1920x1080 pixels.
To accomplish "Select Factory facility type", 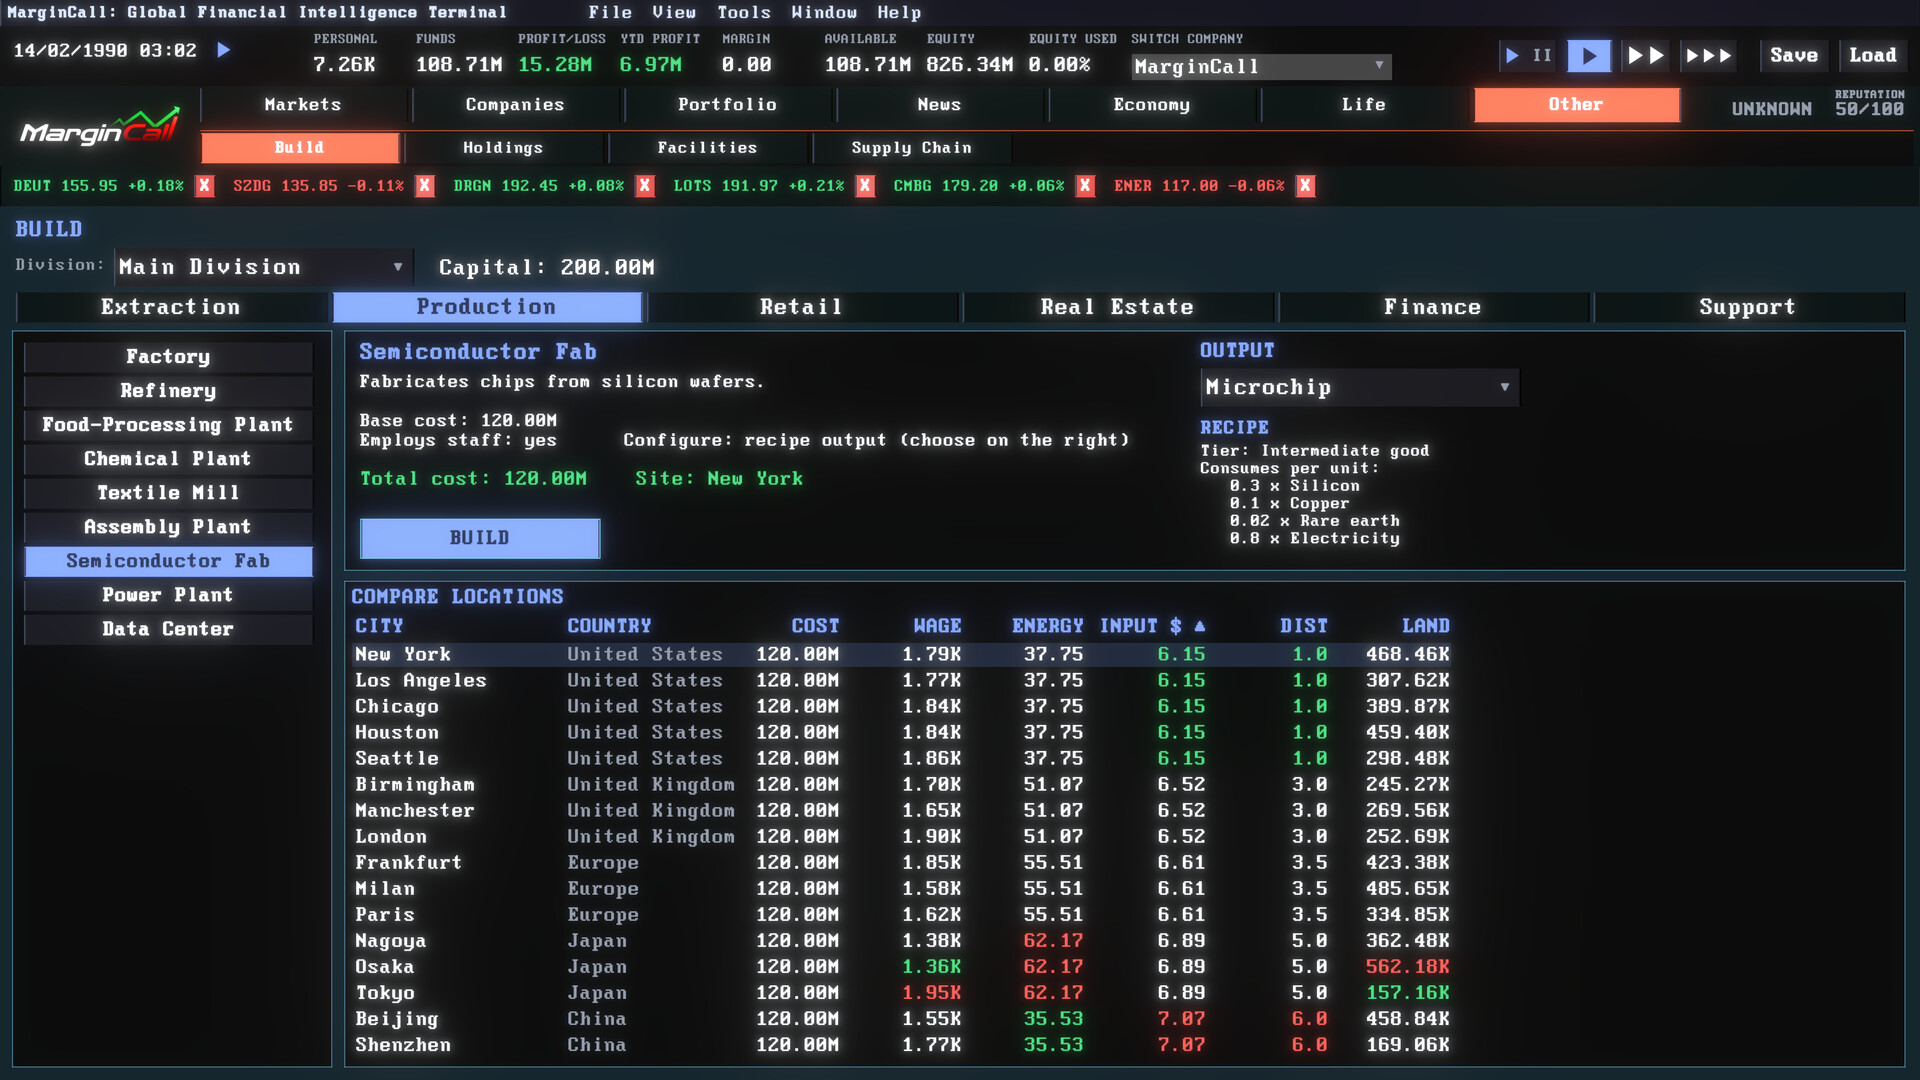I will pyautogui.click(x=168, y=357).
